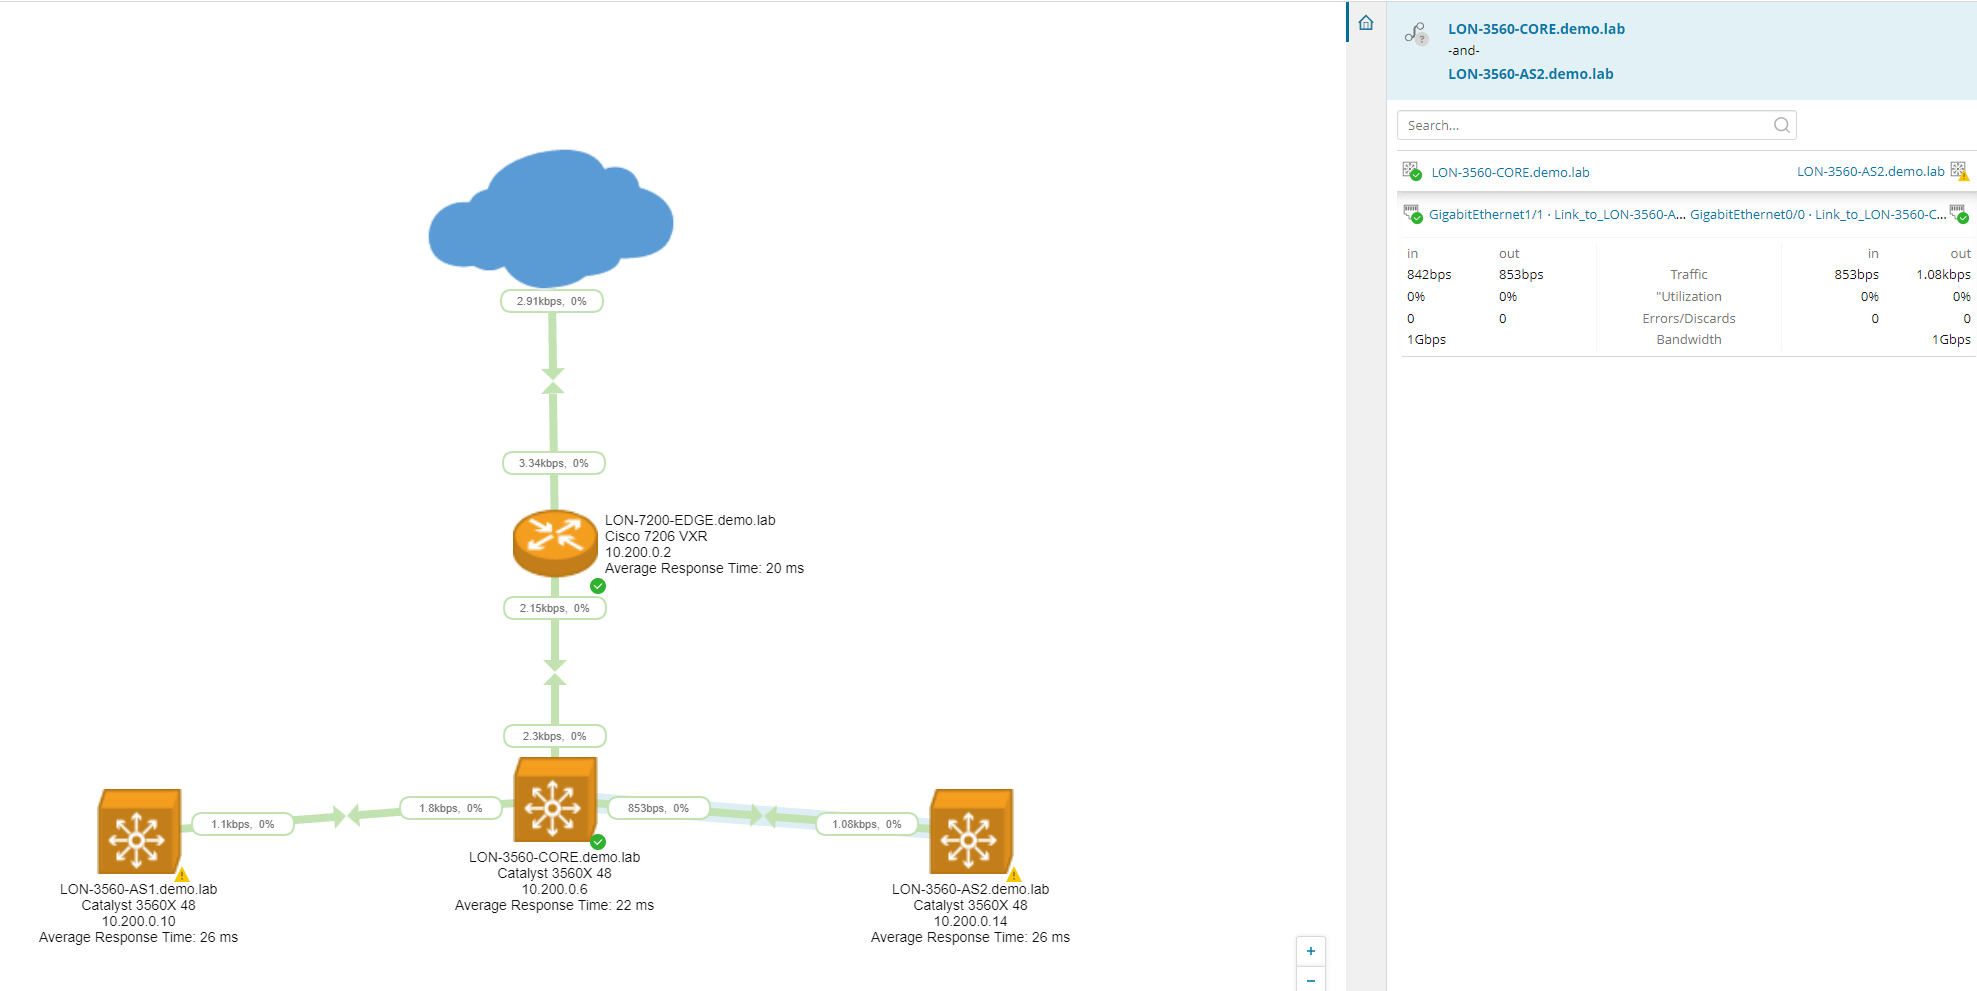Click the 2.91kbps link label under cloud
The image size is (1977, 991).
(552, 301)
